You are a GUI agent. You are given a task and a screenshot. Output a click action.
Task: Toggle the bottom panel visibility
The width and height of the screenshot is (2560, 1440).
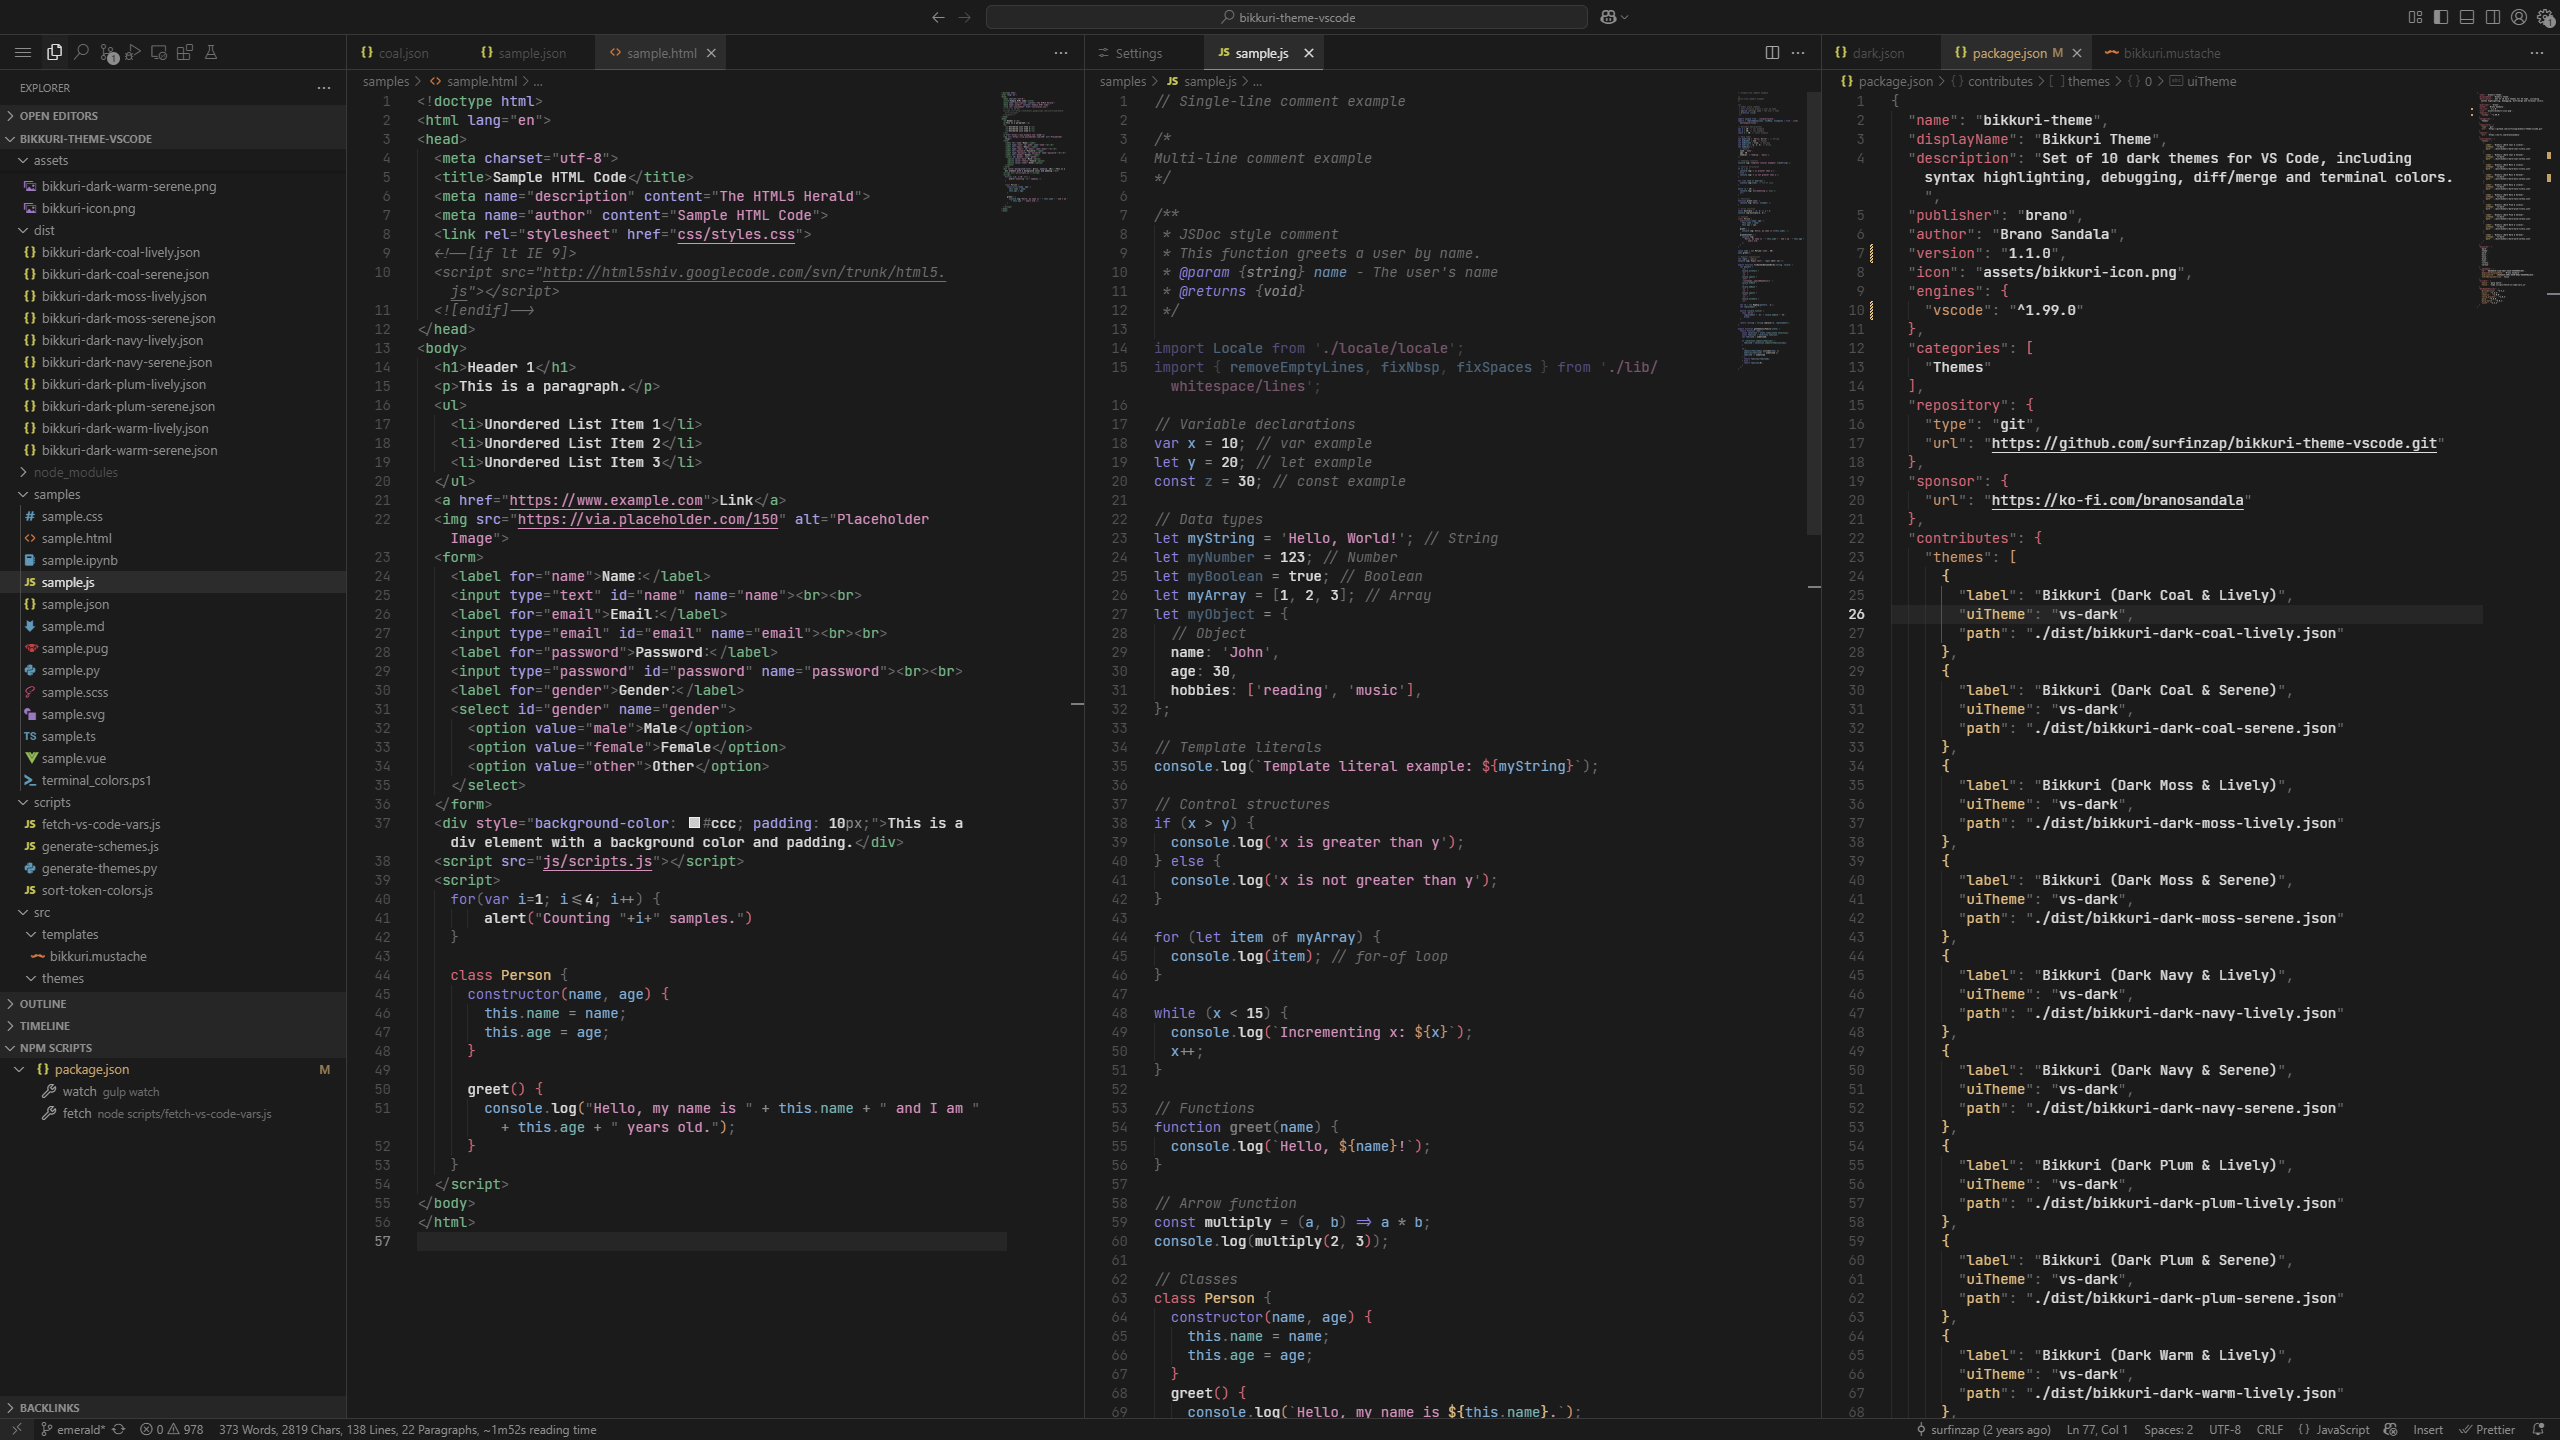(2467, 17)
